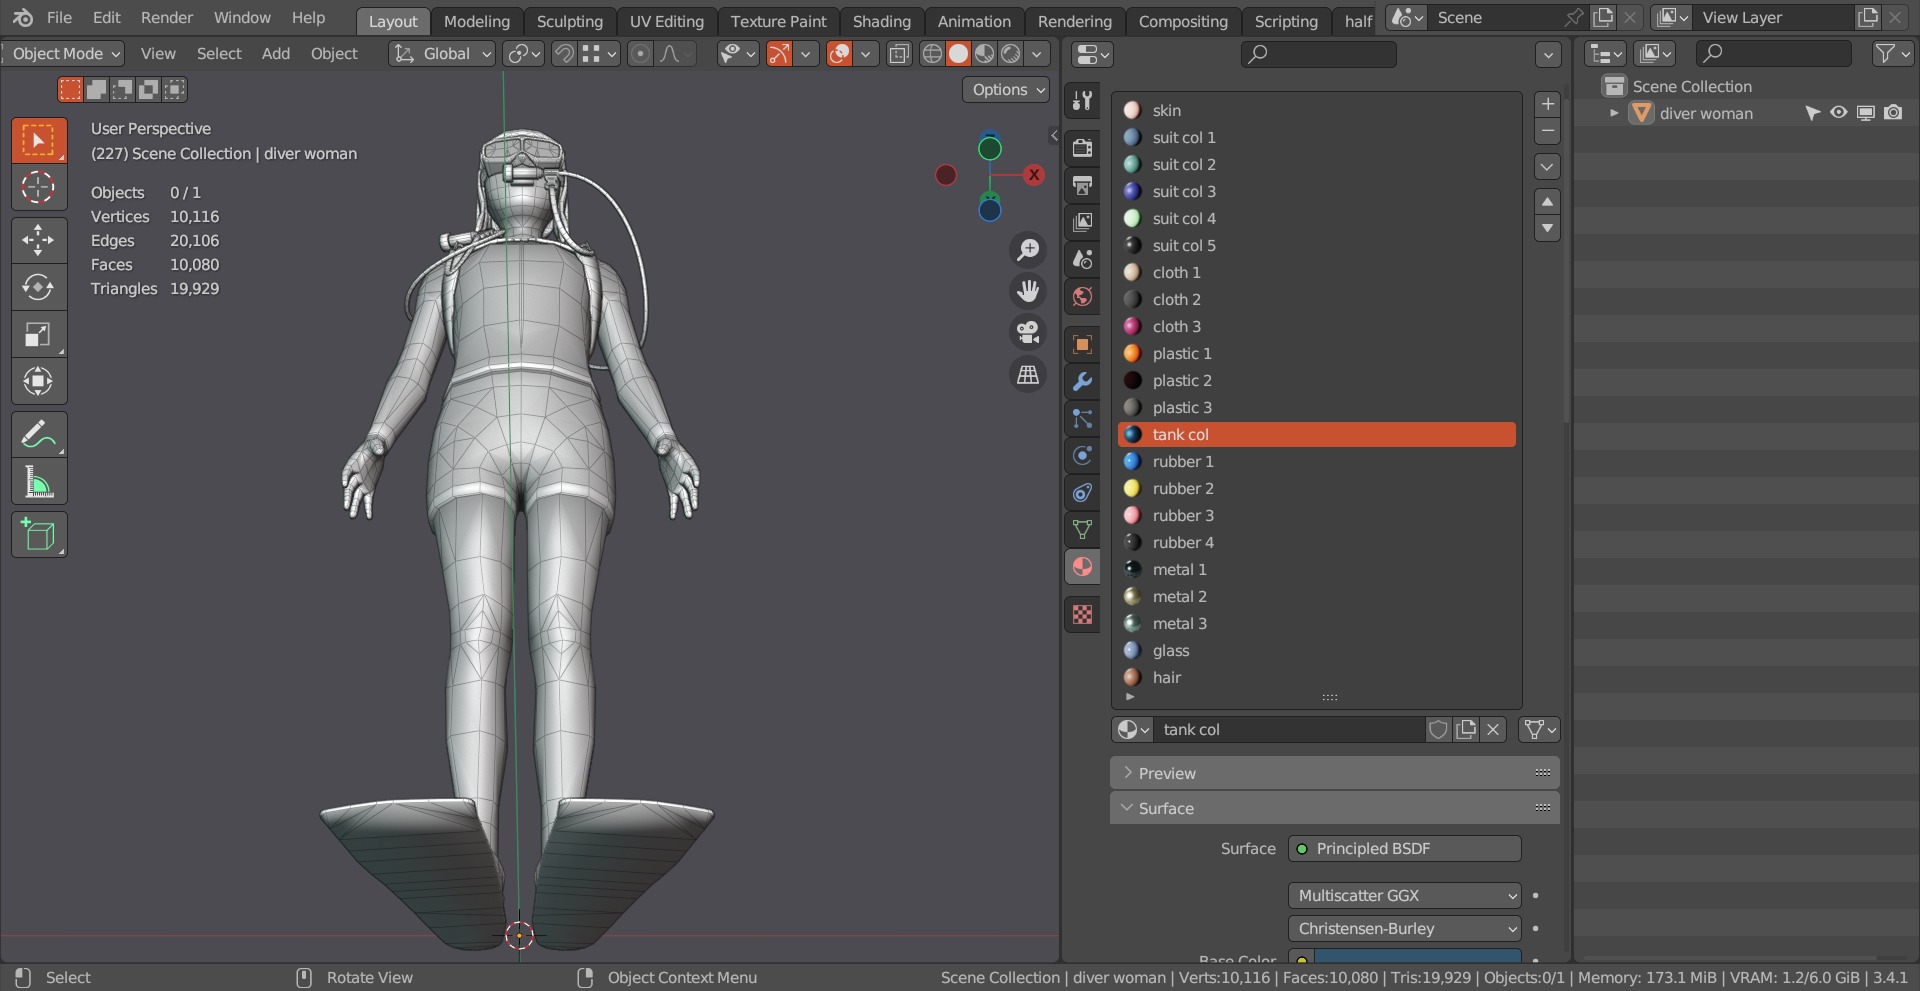Toggle the camera view icon
Viewport: 1920px width, 991px height.
coord(1027,332)
